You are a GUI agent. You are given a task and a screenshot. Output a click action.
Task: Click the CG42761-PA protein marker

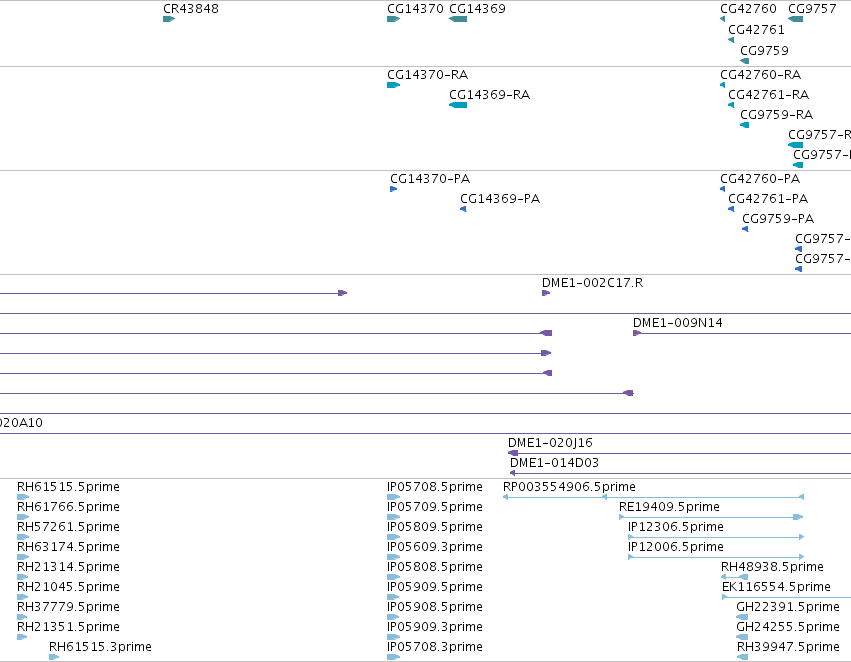pos(731,209)
